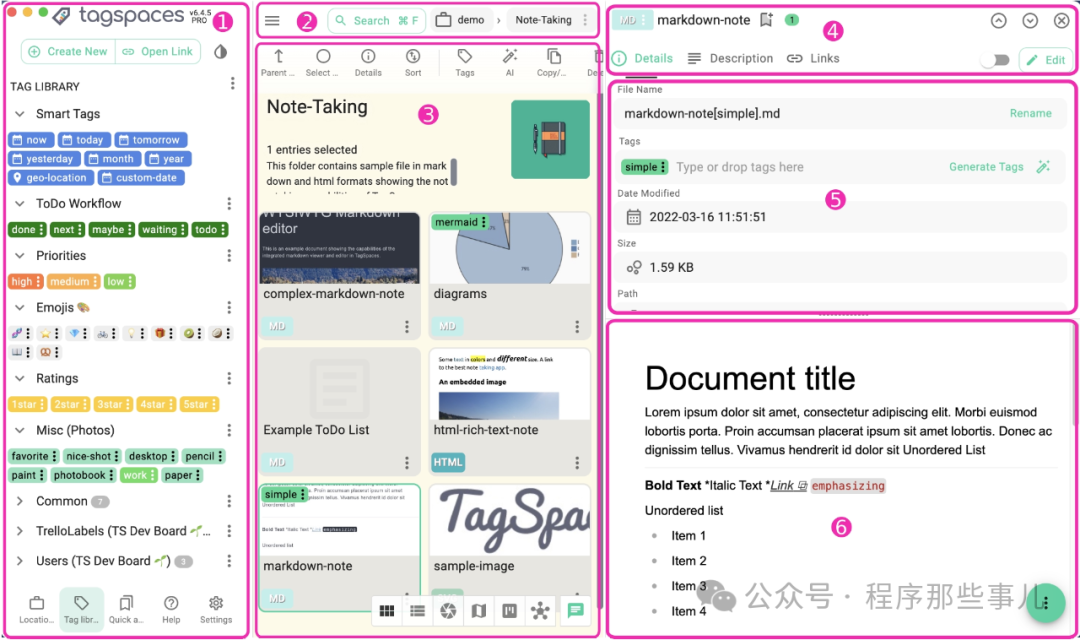
Task: Open the Quick access bottom tab
Action: 126,610
